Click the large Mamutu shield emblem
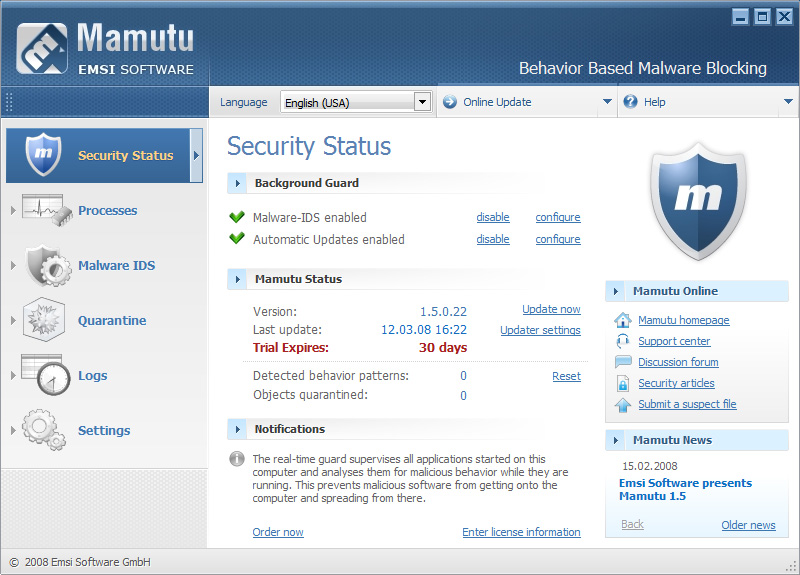The width and height of the screenshot is (800, 575). pos(697,201)
